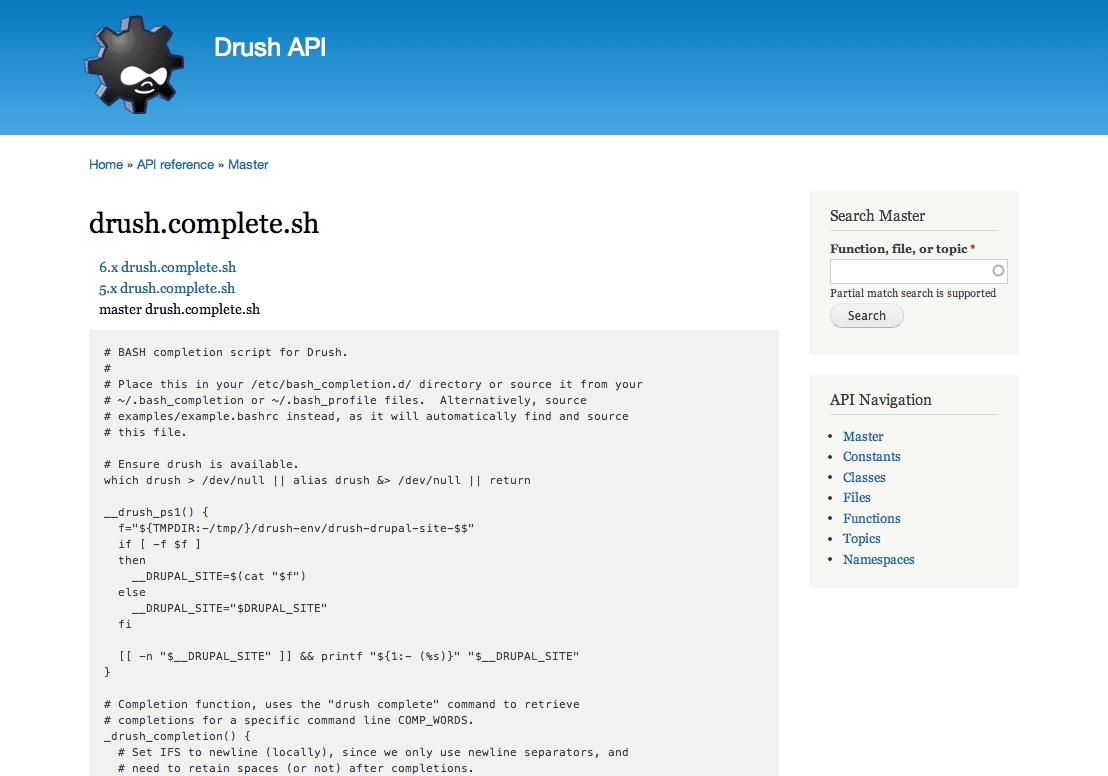1108x776 pixels.
Task: Click the '_drush_completion() {' line
Action: (177, 736)
